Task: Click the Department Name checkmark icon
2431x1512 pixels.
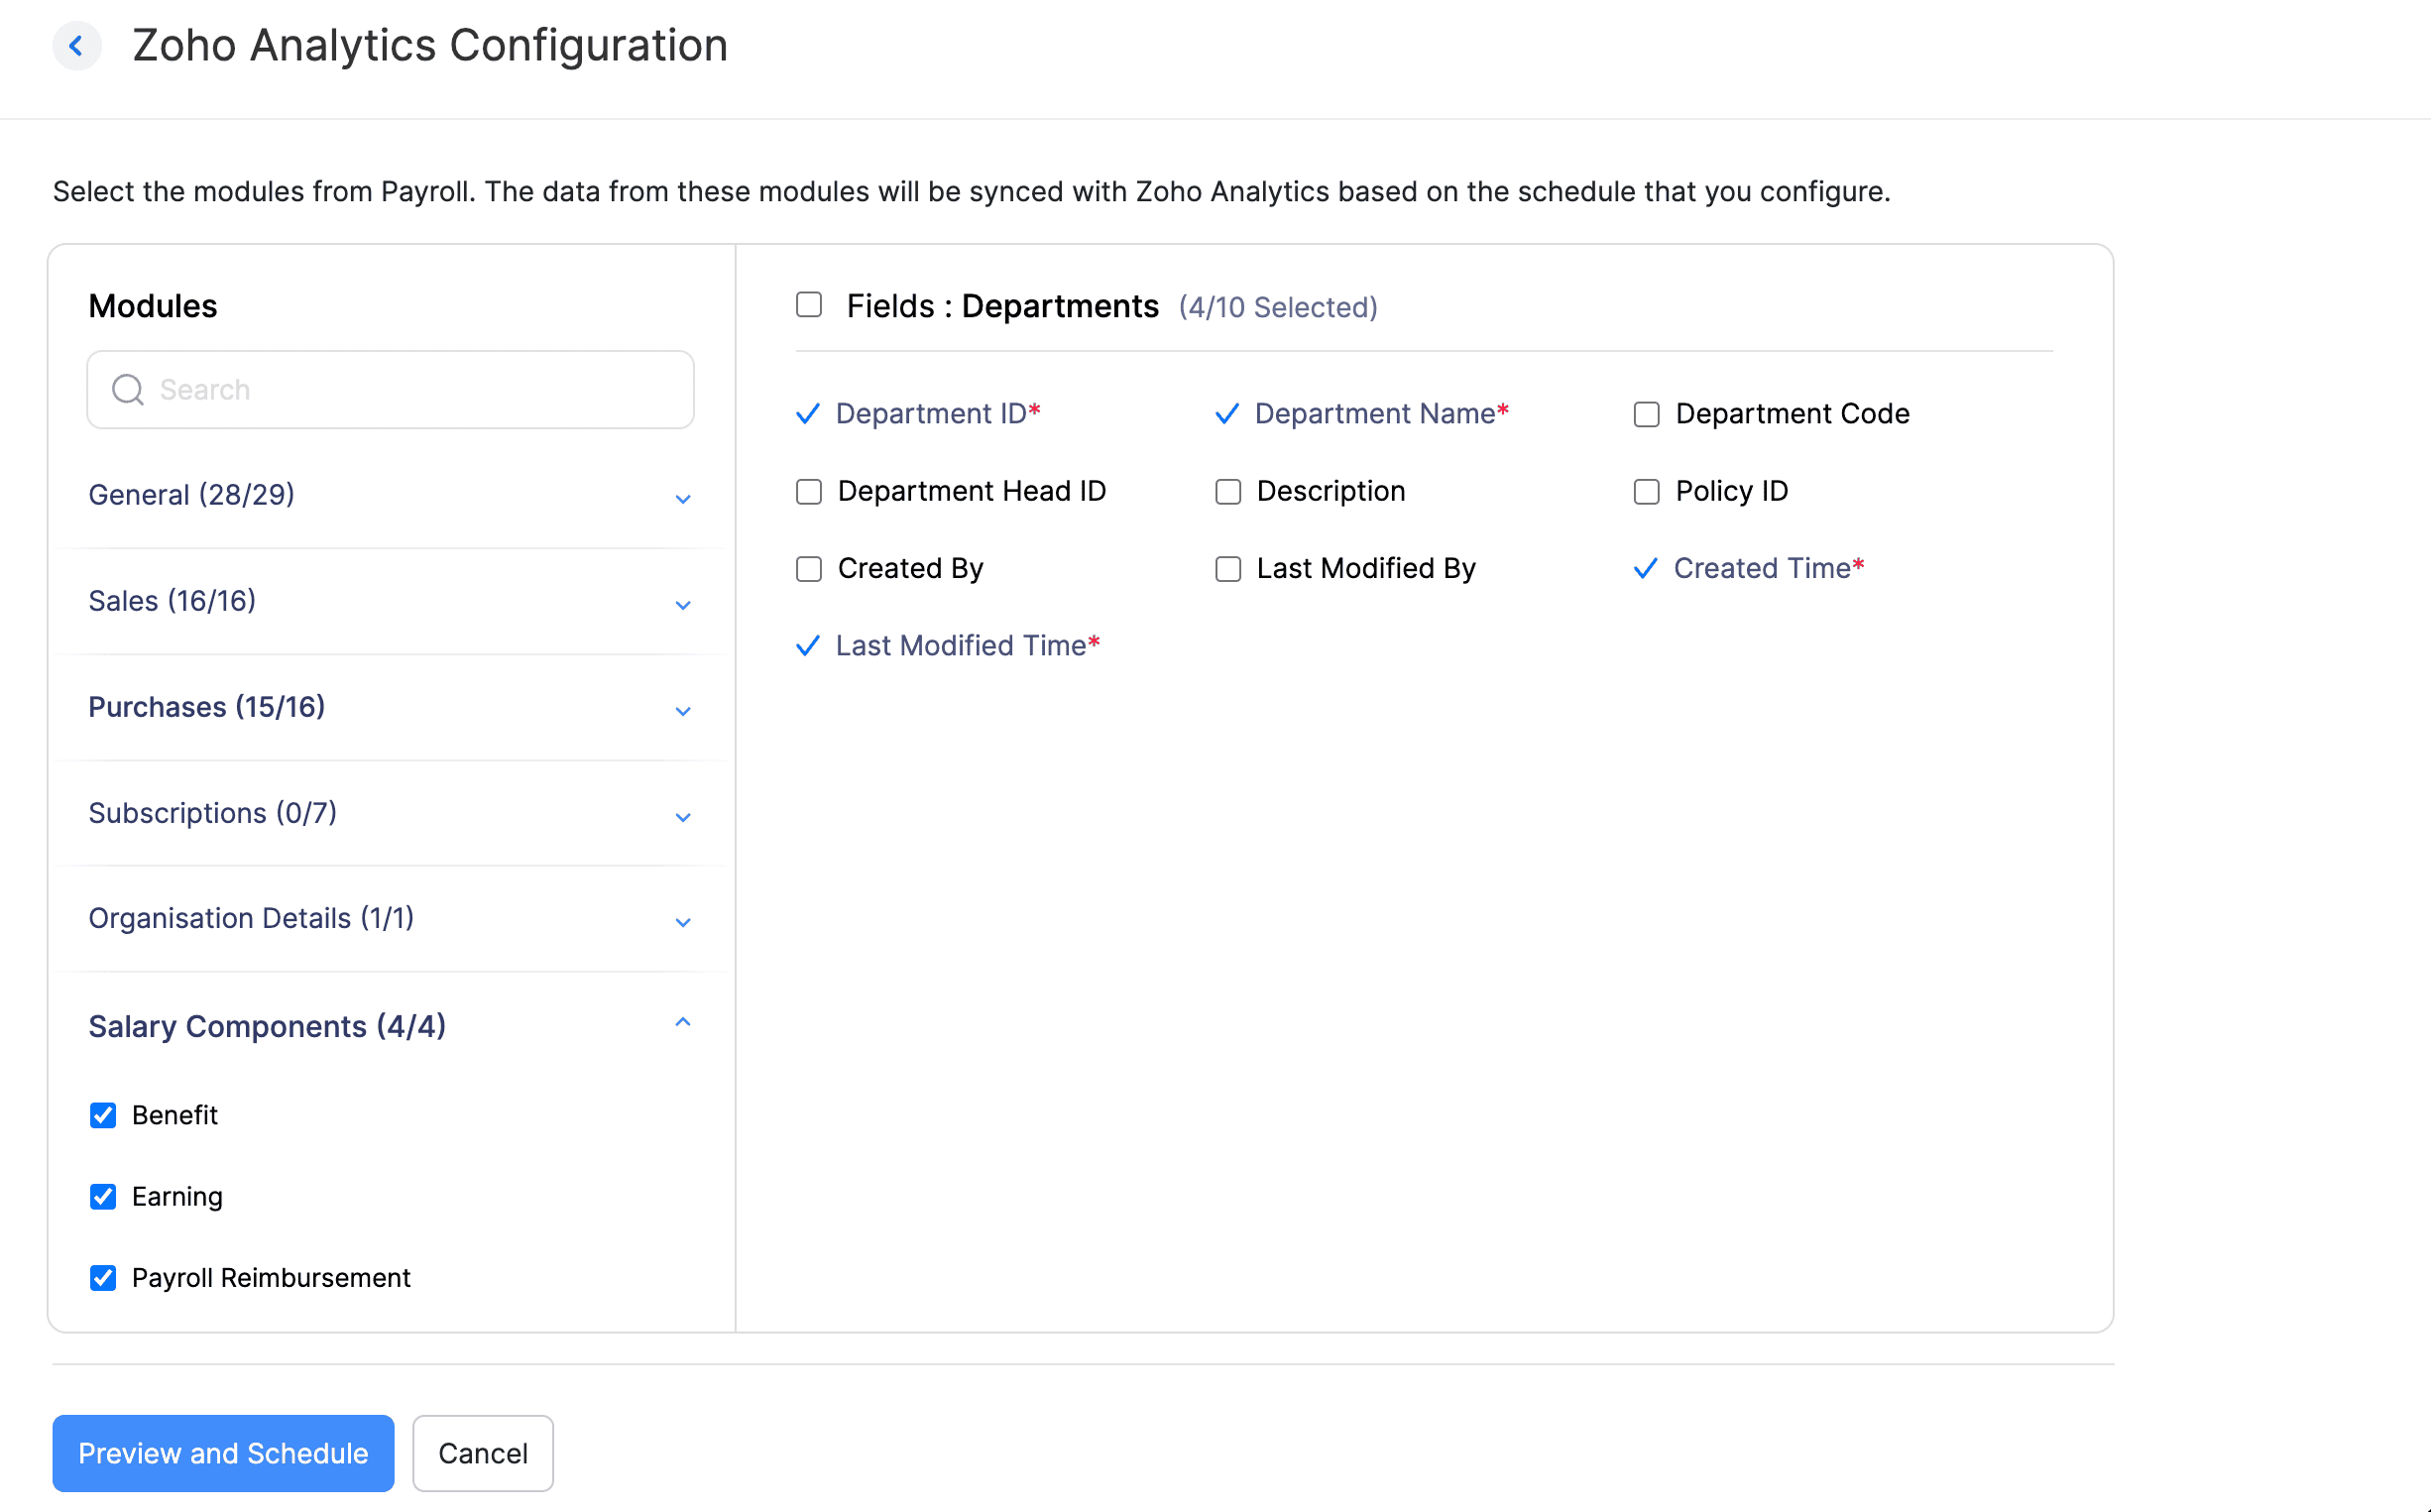Action: point(1227,414)
